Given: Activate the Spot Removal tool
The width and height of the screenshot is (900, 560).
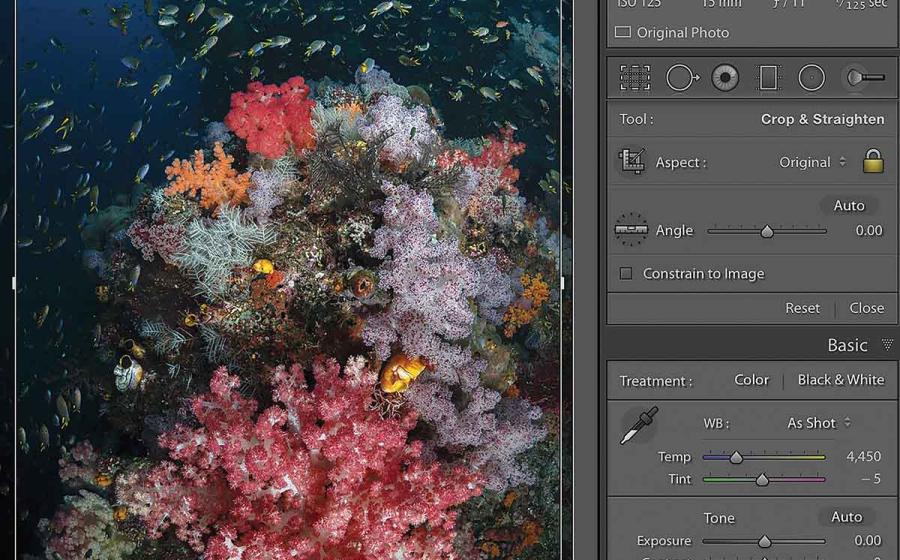Looking at the screenshot, I should (x=681, y=77).
